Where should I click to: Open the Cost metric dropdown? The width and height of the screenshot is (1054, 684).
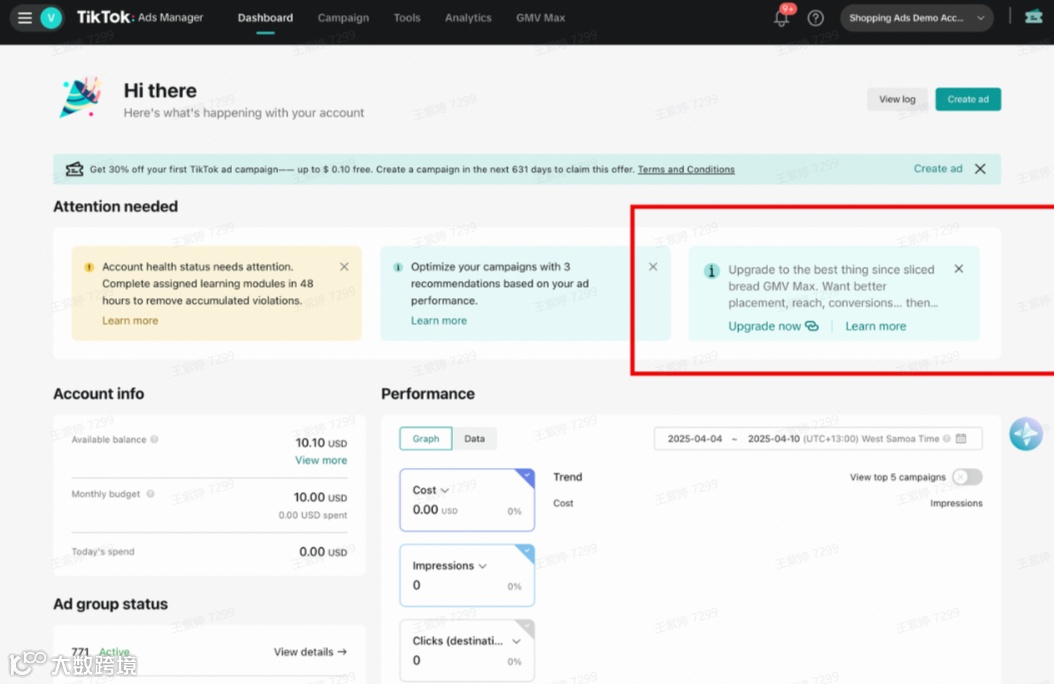pos(444,490)
